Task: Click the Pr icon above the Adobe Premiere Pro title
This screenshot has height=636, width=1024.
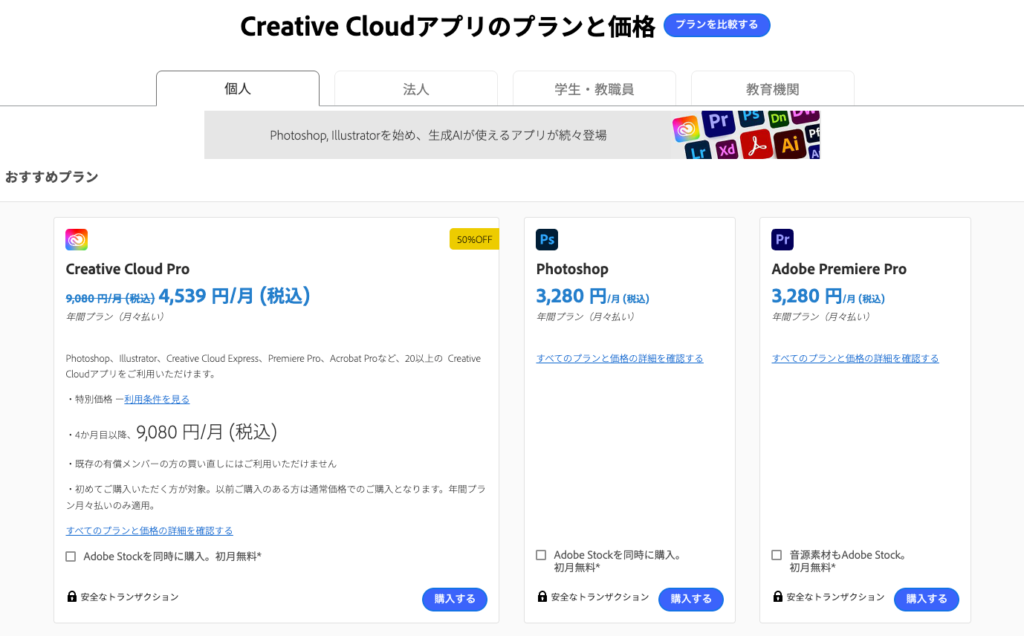Action: 783,240
